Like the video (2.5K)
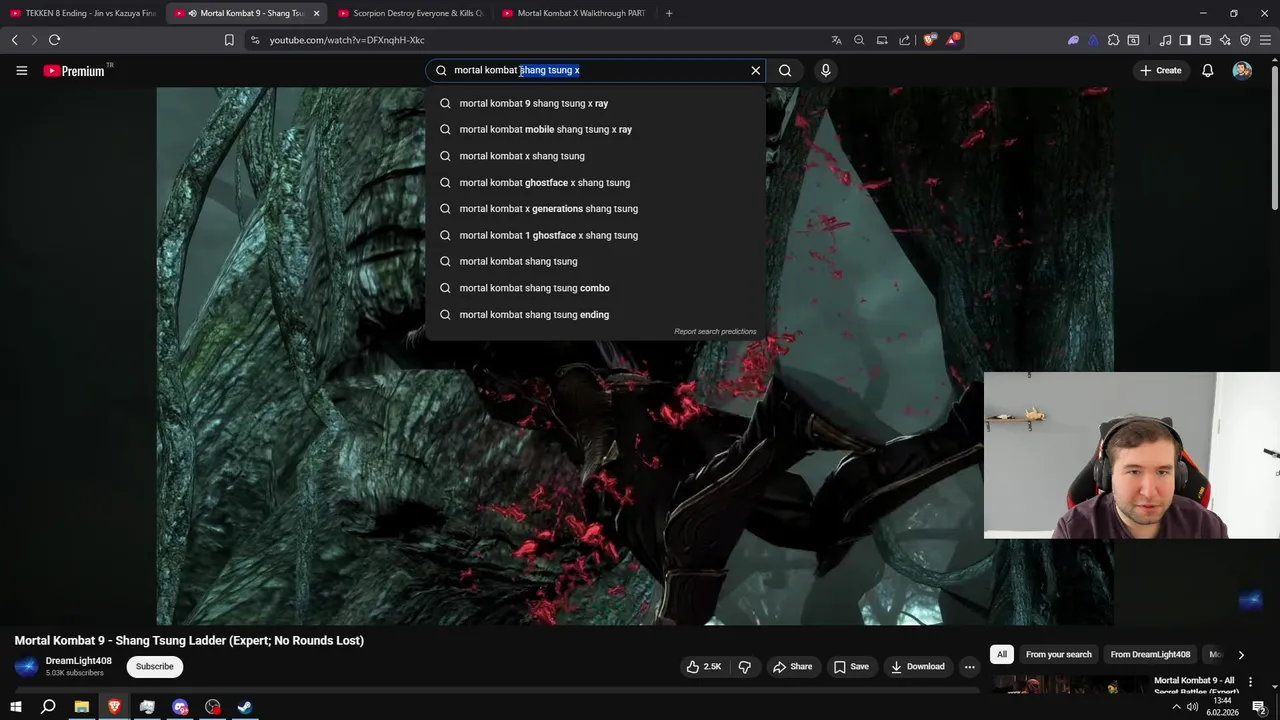The width and height of the screenshot is (1280, 720). [x=704, y=666]
